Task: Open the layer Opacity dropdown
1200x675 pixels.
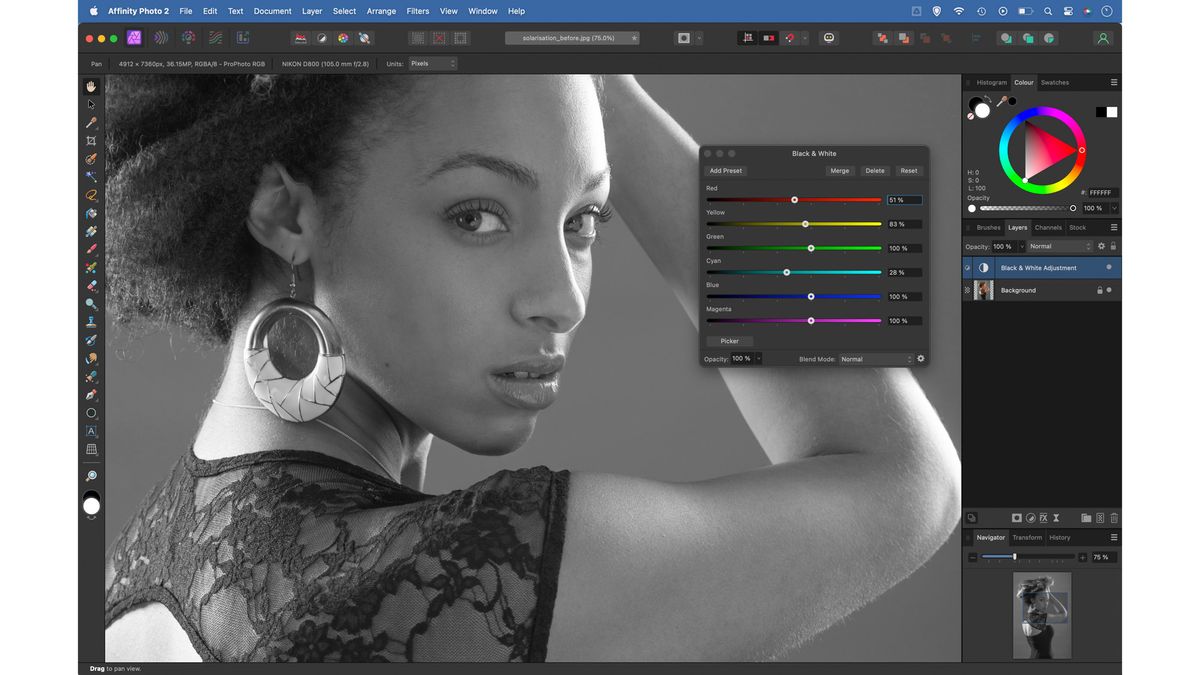Action: coord(1022,246)
